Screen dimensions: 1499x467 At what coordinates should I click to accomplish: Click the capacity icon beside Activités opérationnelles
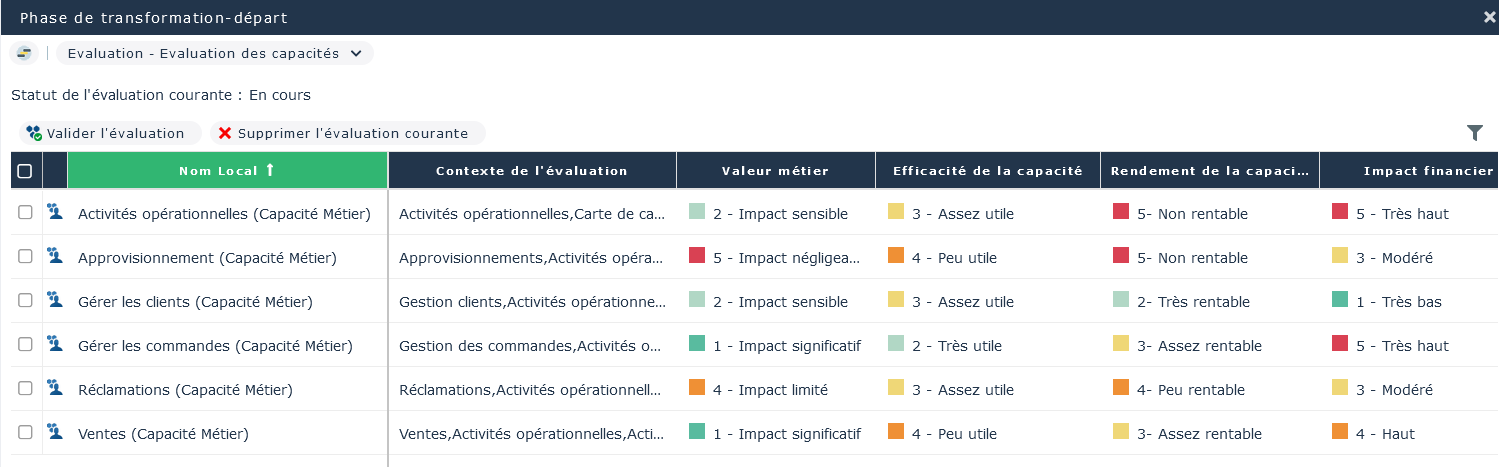point(55,212)
